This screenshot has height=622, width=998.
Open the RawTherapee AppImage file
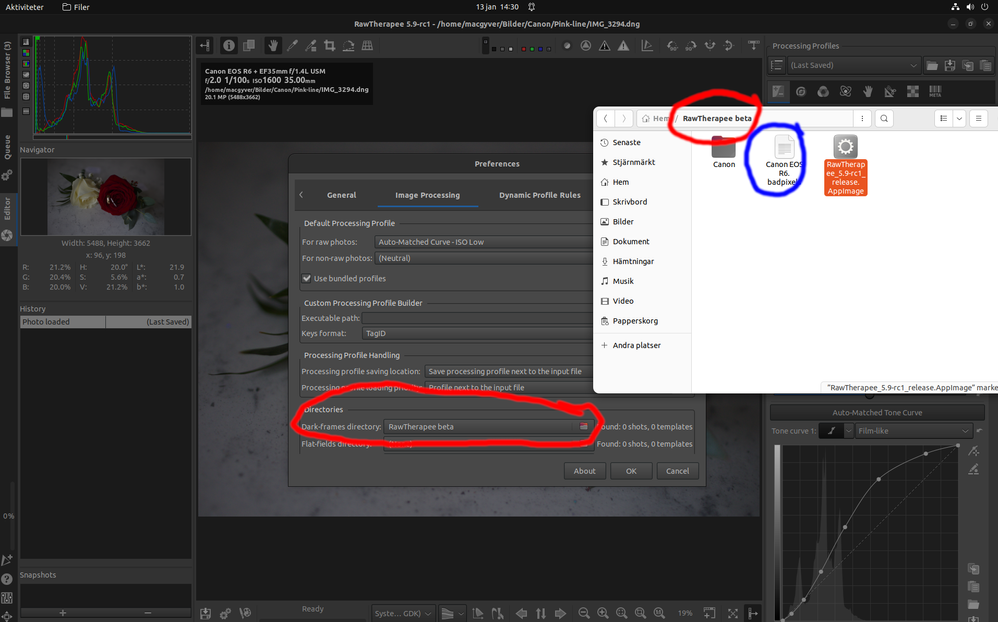(x=845, y=165)
